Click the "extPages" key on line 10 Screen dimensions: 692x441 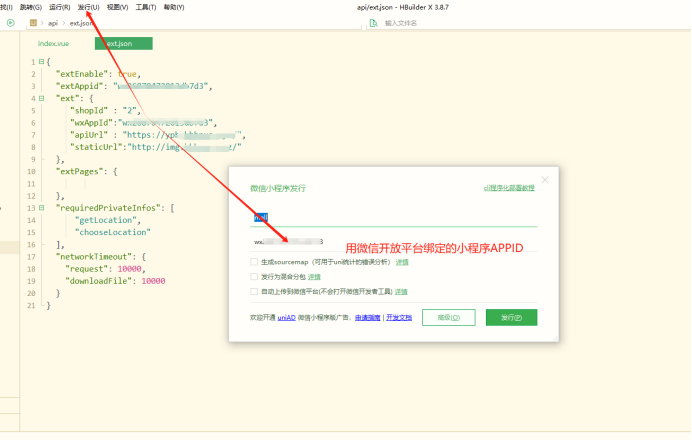(x=80, y=171)
